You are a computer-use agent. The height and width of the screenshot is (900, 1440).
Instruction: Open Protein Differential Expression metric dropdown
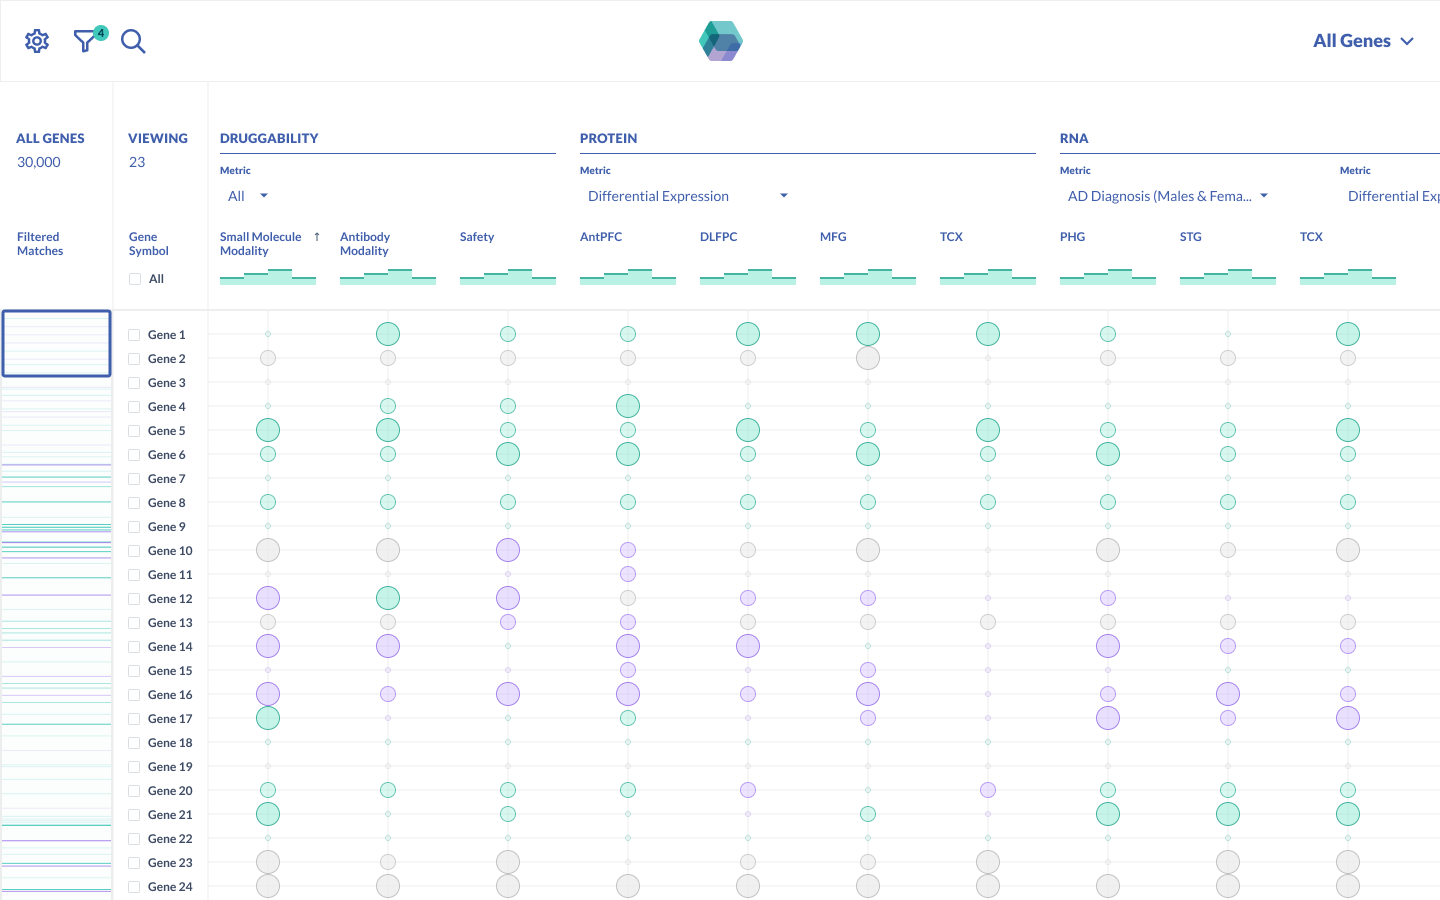pos(688,196)
